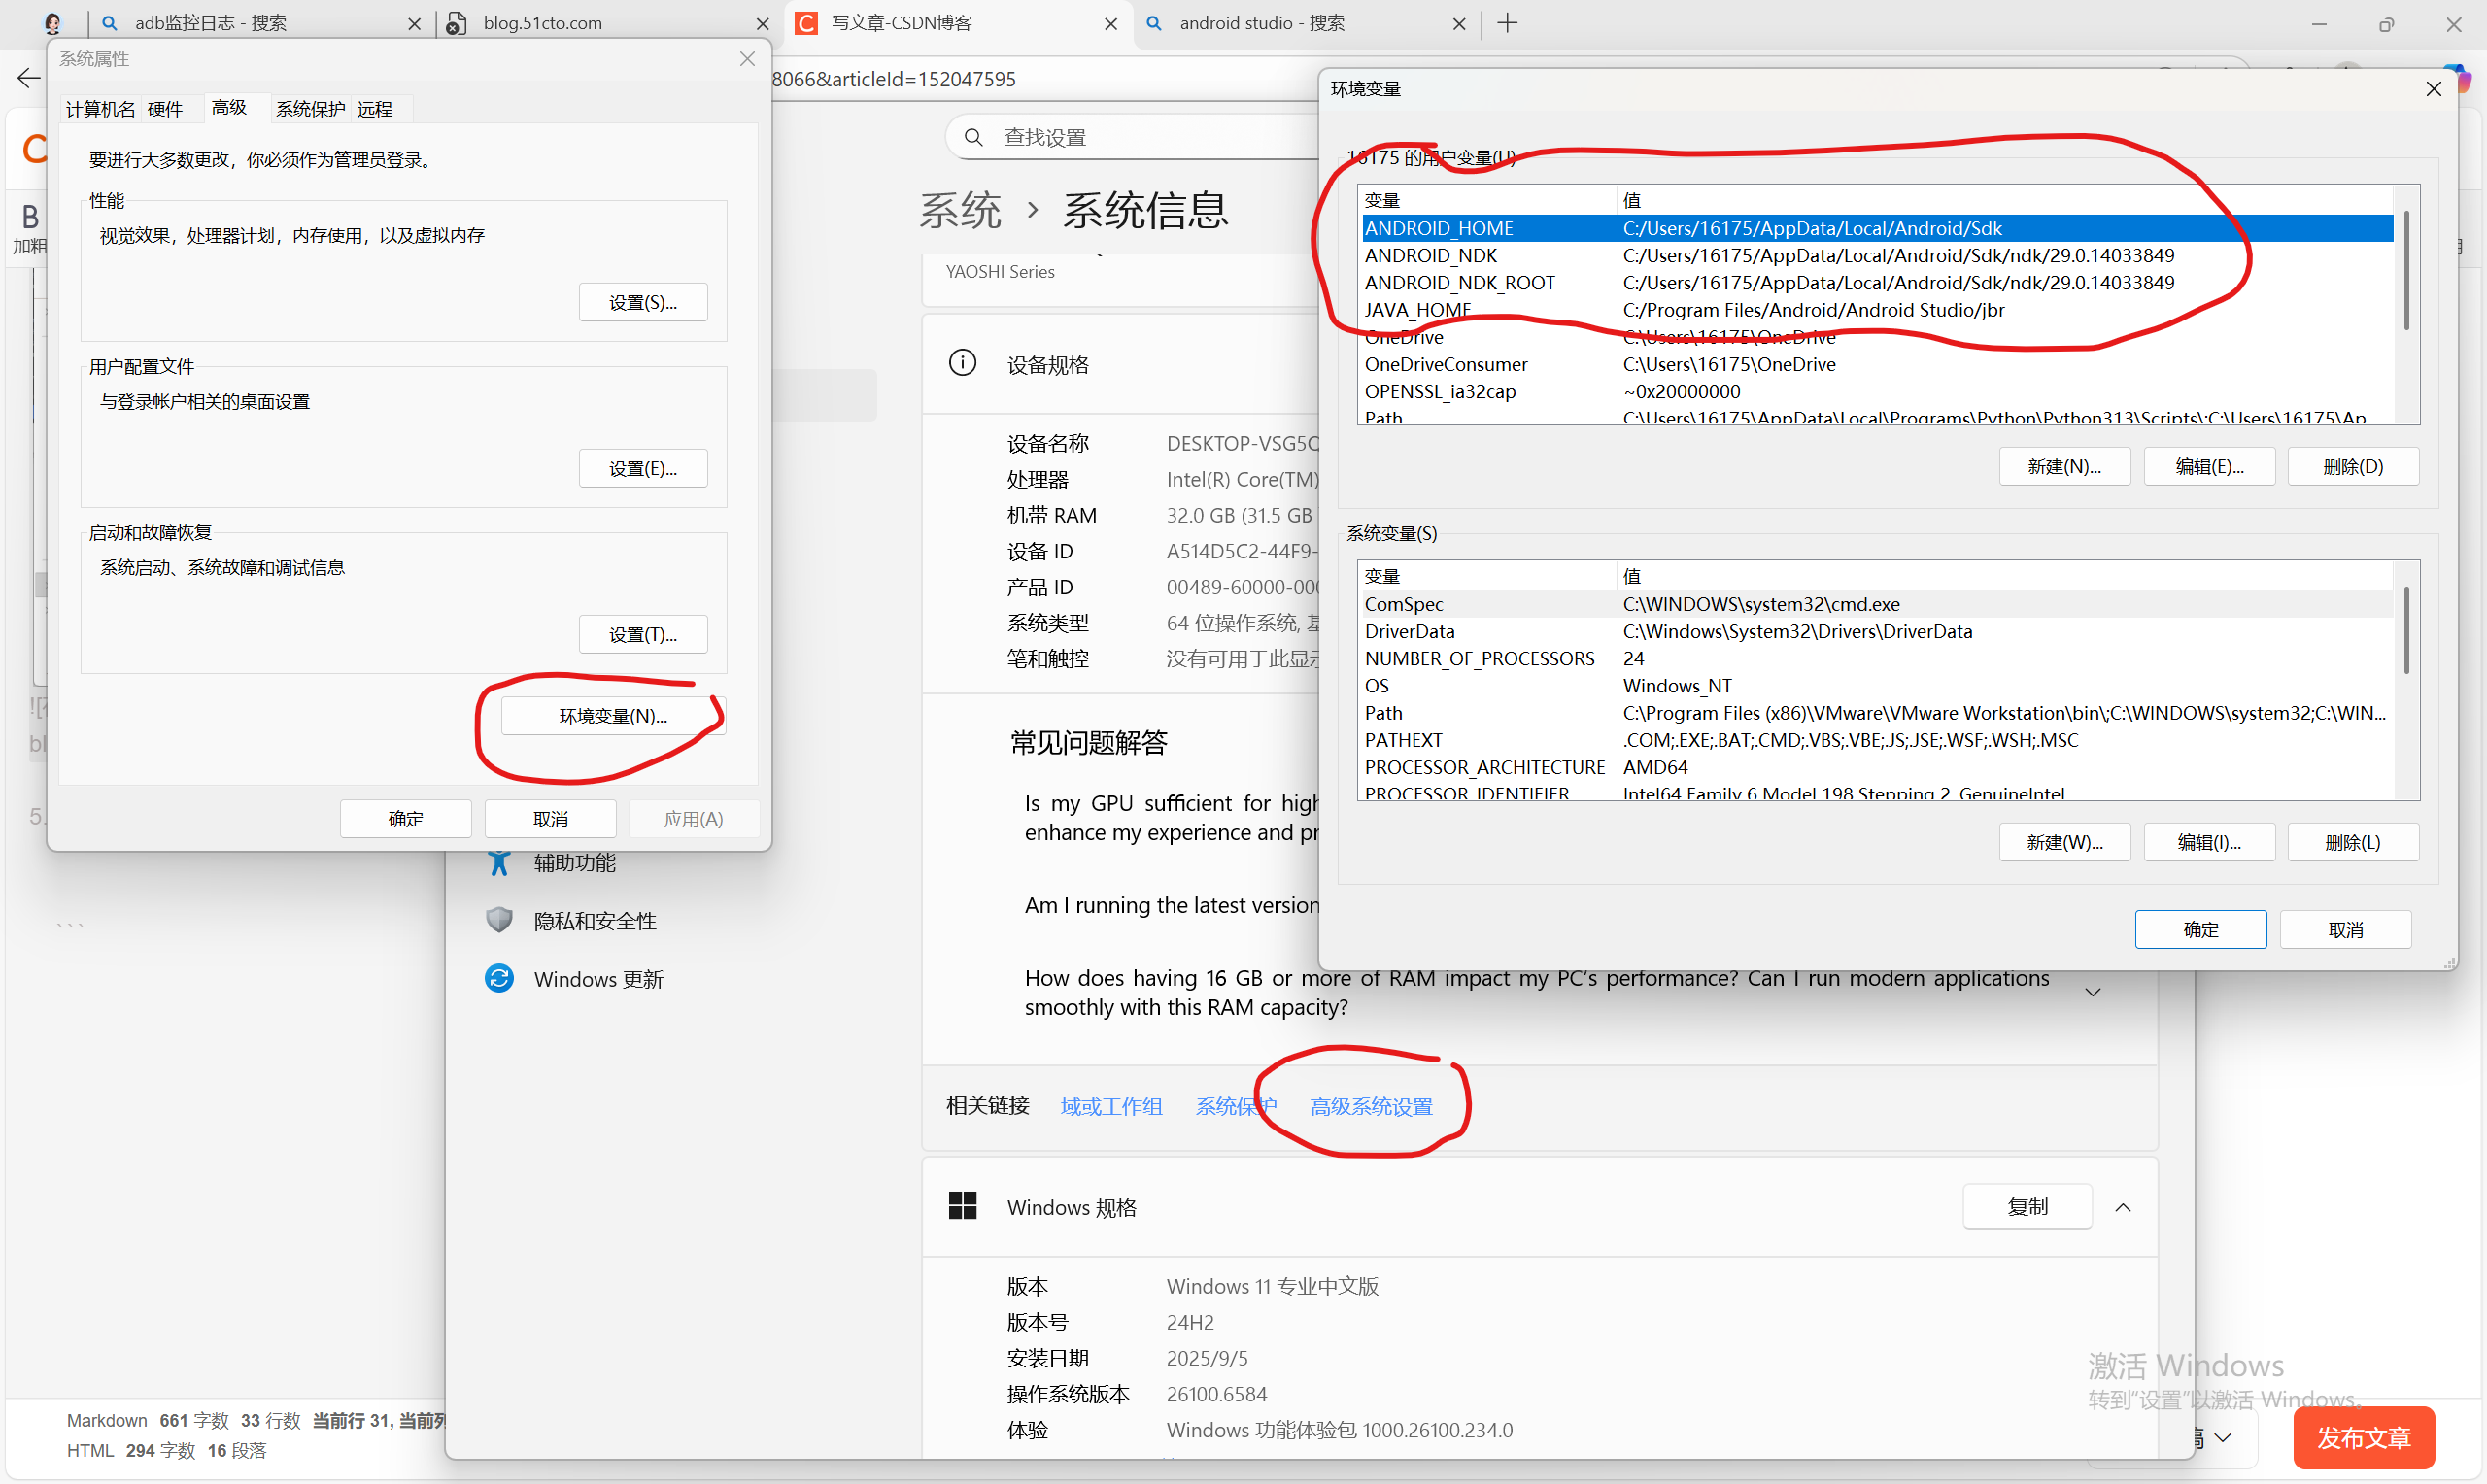The width and height of the screenshot is (2487, 1484).
Task: Expand the 16 GB RAM FAQ chevron
Action: (x=2092, y=992)
